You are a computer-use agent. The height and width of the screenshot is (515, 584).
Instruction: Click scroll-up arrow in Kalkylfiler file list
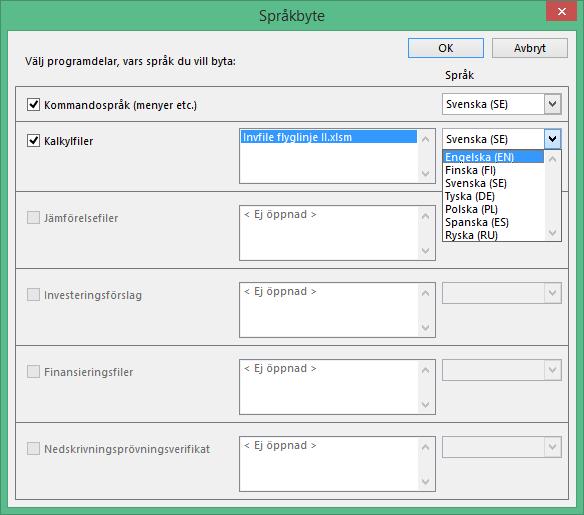tap(425, 139)
